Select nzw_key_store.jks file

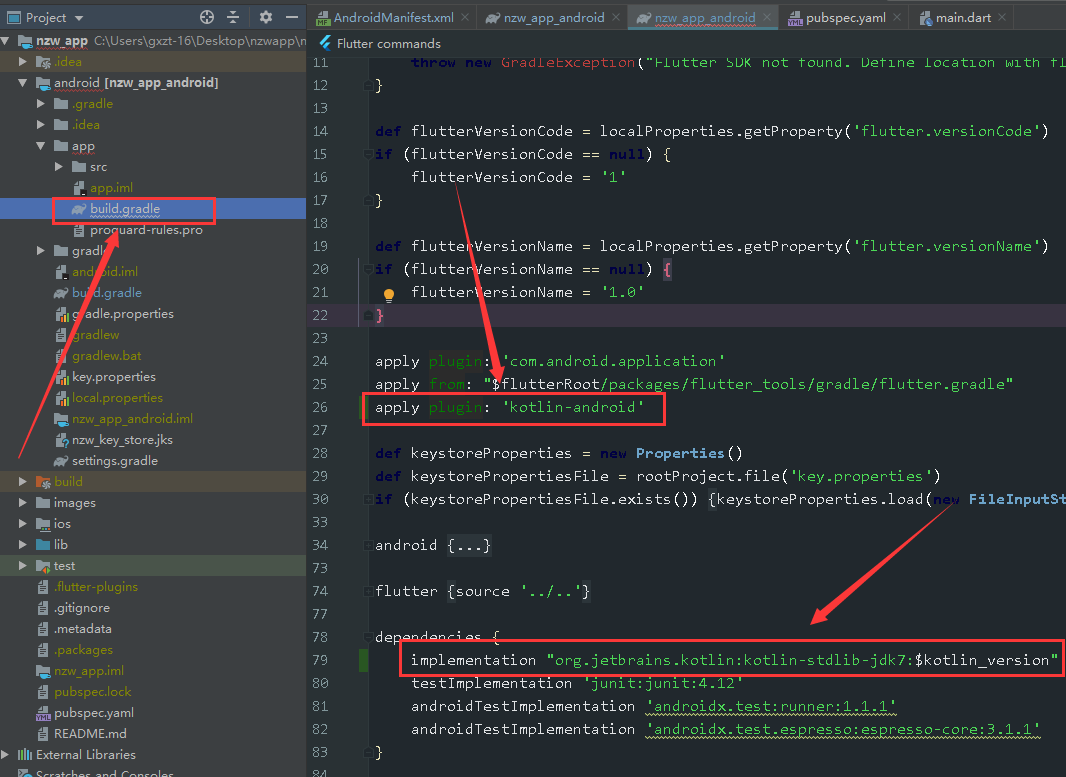(x=122, y=440)
